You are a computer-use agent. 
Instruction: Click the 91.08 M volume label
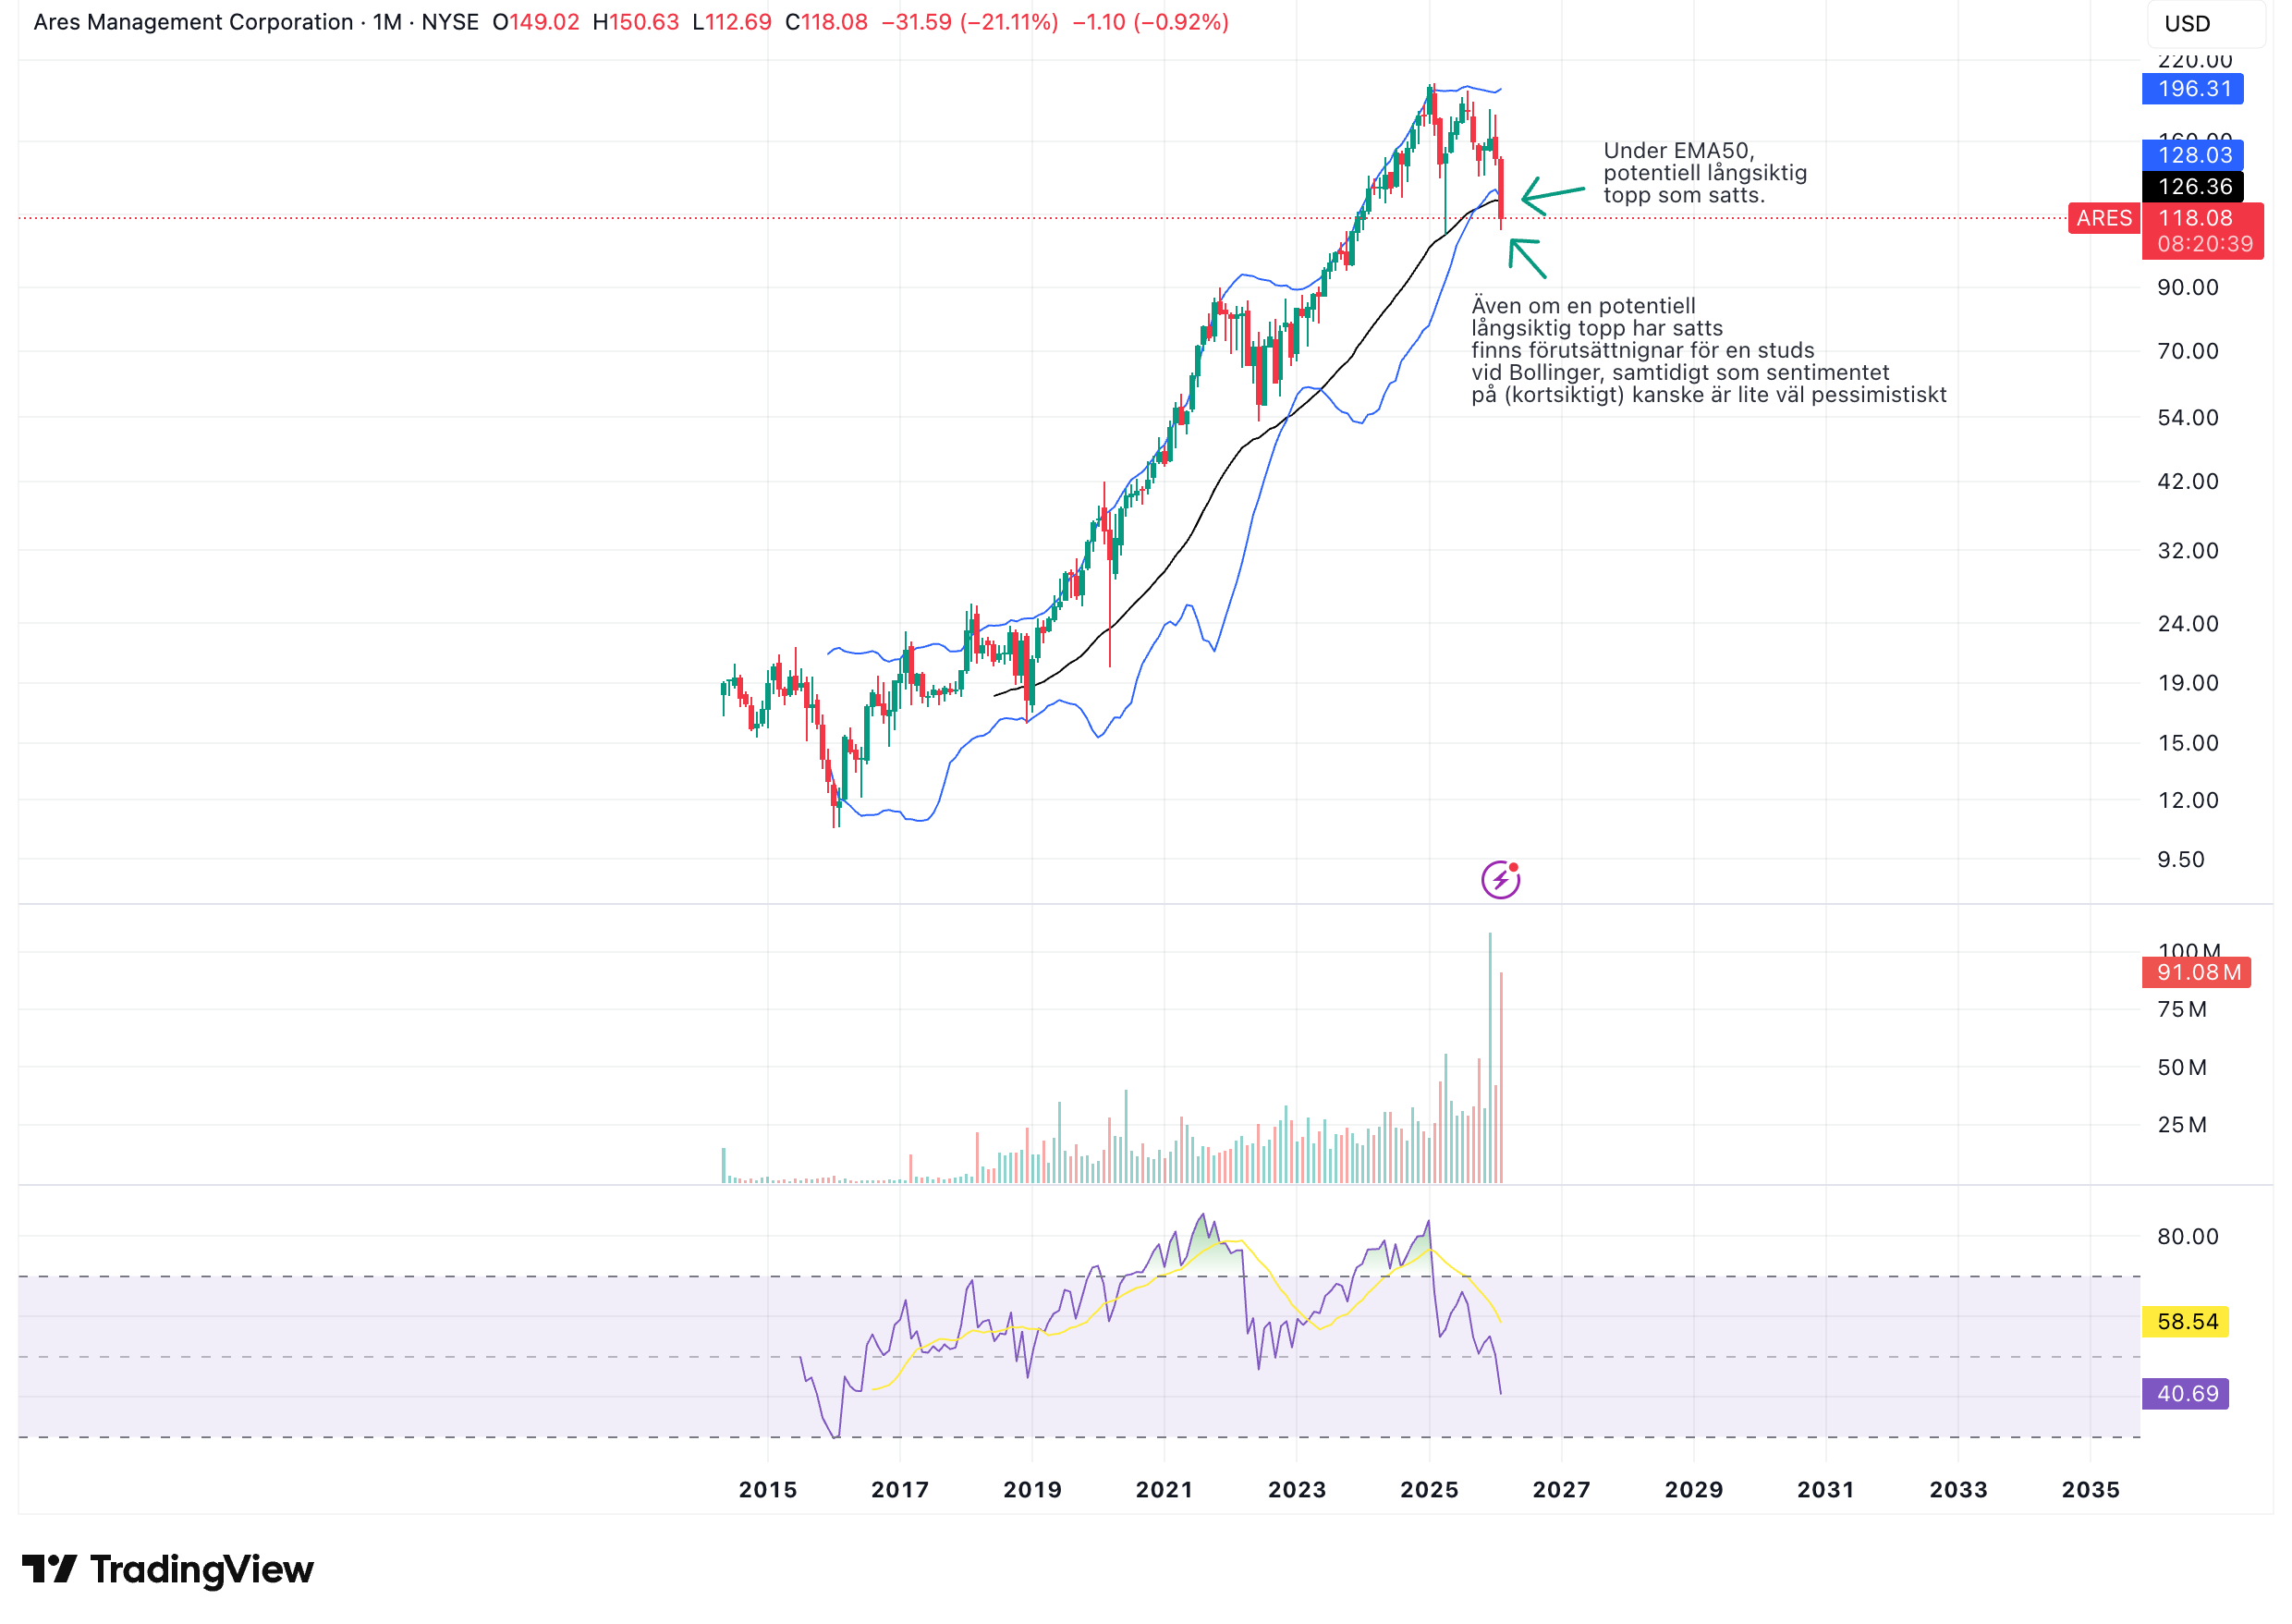(2194, 972)
